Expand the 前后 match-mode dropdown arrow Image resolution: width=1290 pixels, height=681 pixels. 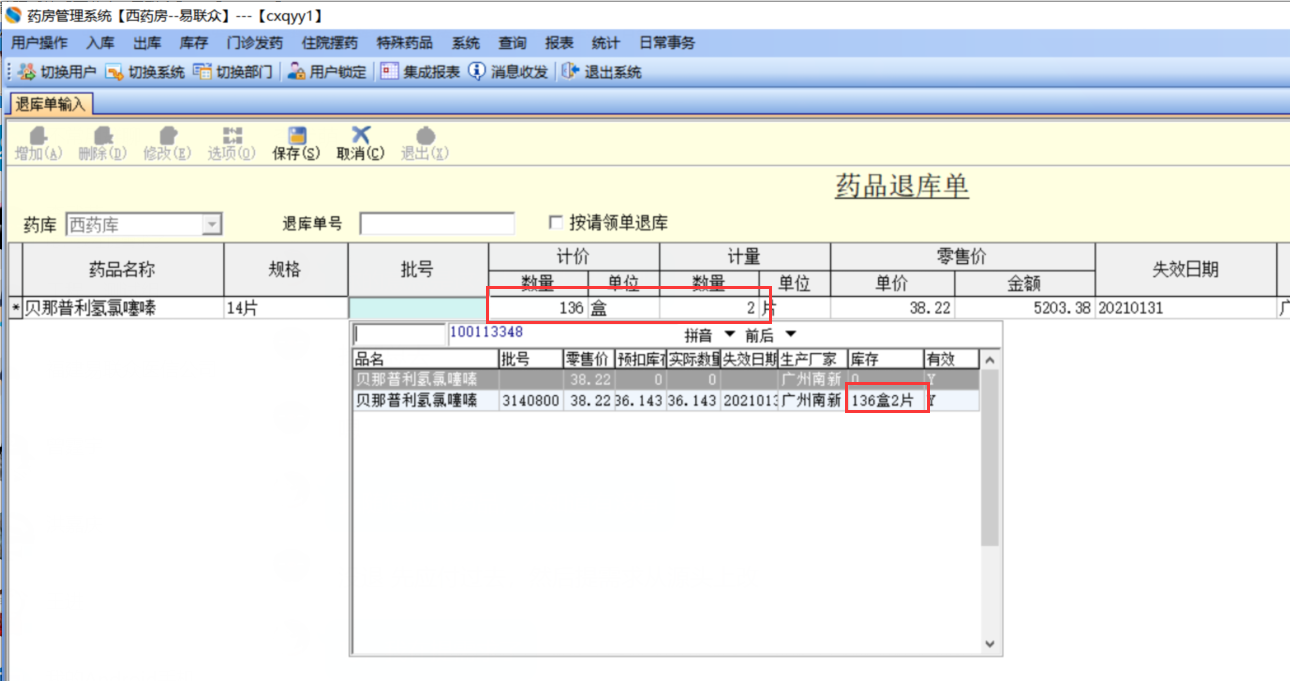791,334
